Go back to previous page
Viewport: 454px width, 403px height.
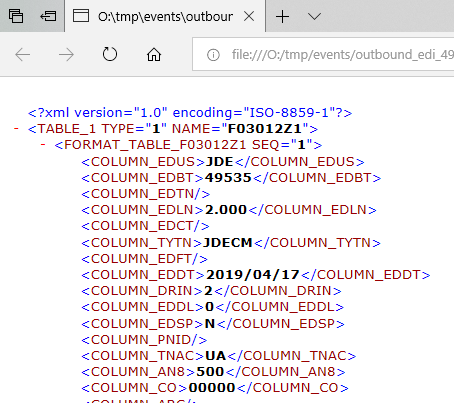23,55
